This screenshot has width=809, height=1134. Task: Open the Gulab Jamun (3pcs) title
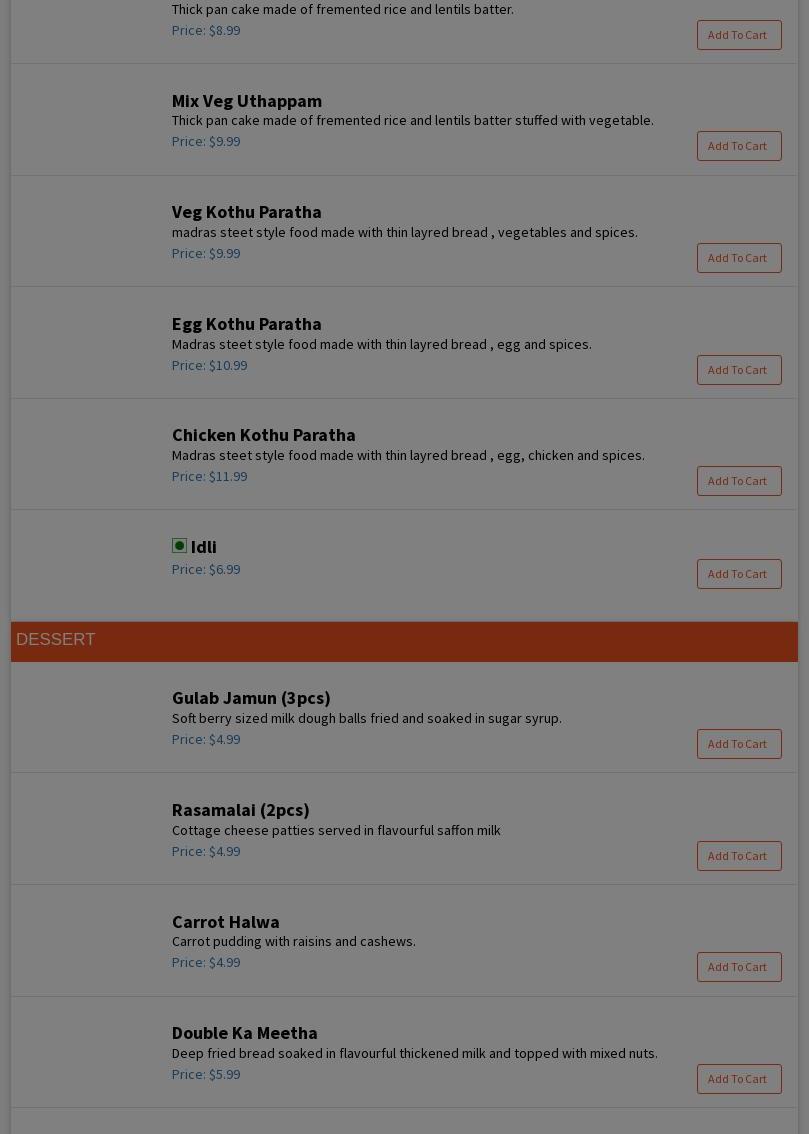point(250,698)
